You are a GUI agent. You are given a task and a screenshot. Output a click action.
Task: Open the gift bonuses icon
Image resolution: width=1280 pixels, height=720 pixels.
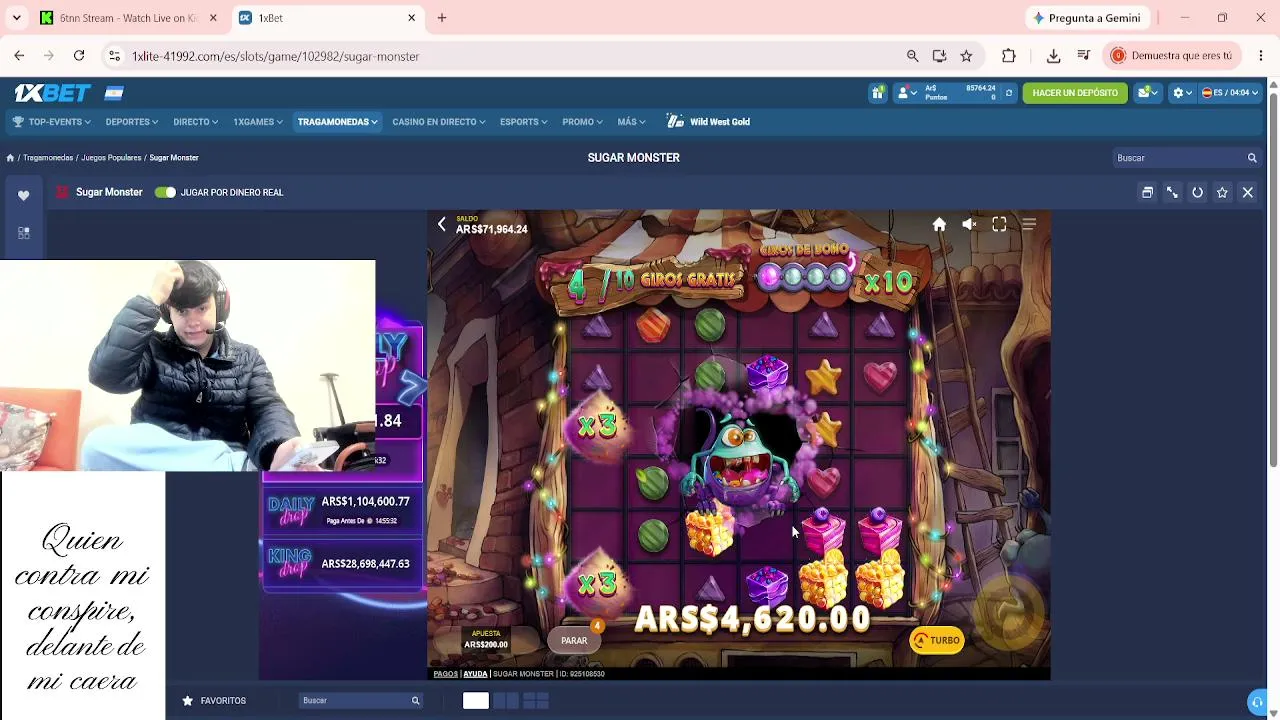pyautogui.click(x=877, y=93)
